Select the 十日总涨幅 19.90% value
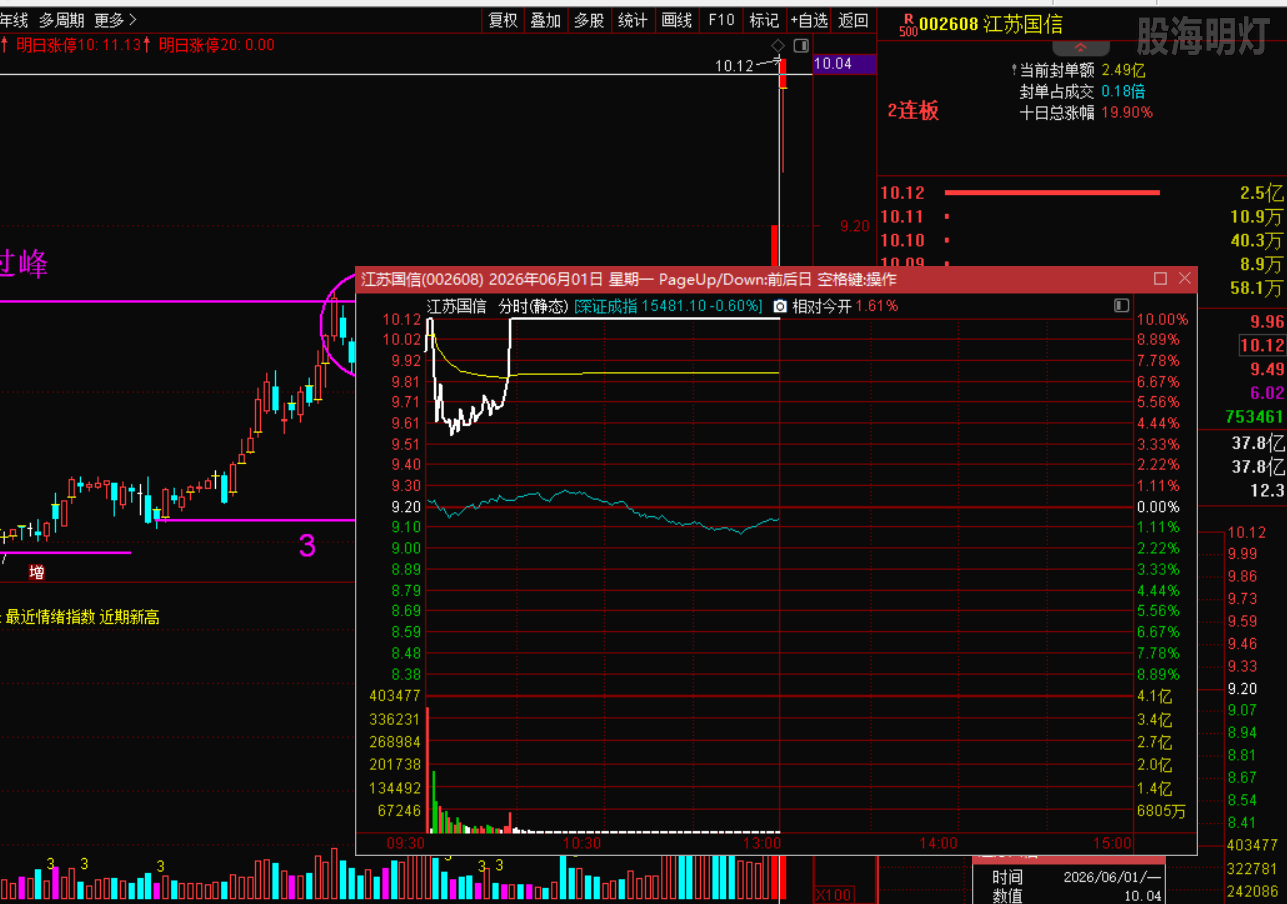 (1127, 112)
